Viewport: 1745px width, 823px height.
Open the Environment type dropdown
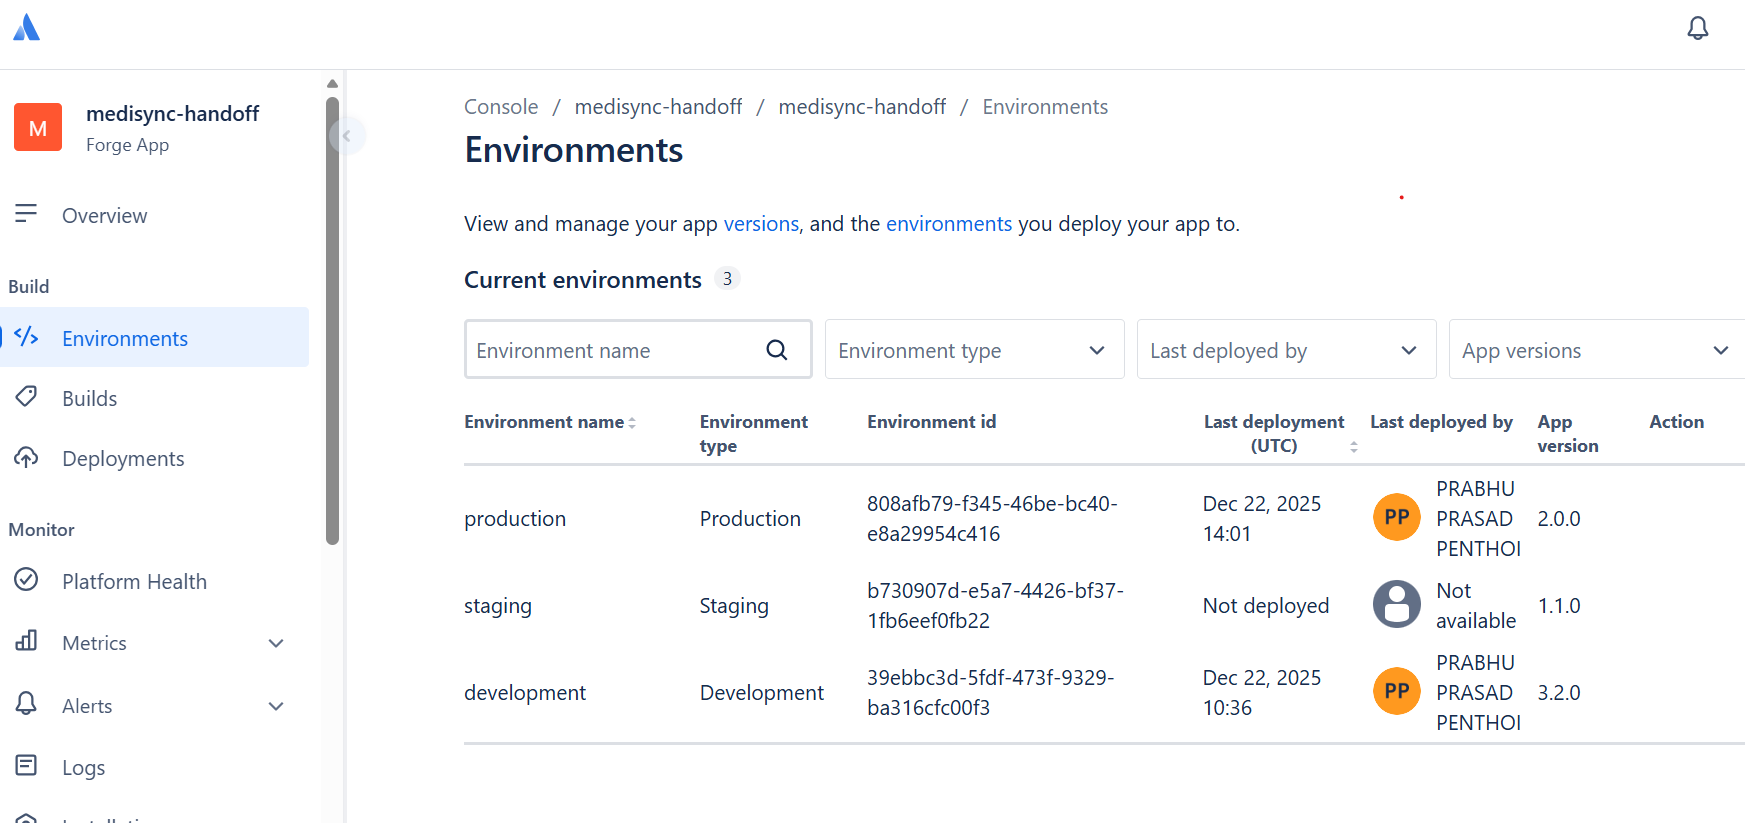coord(974,350)
